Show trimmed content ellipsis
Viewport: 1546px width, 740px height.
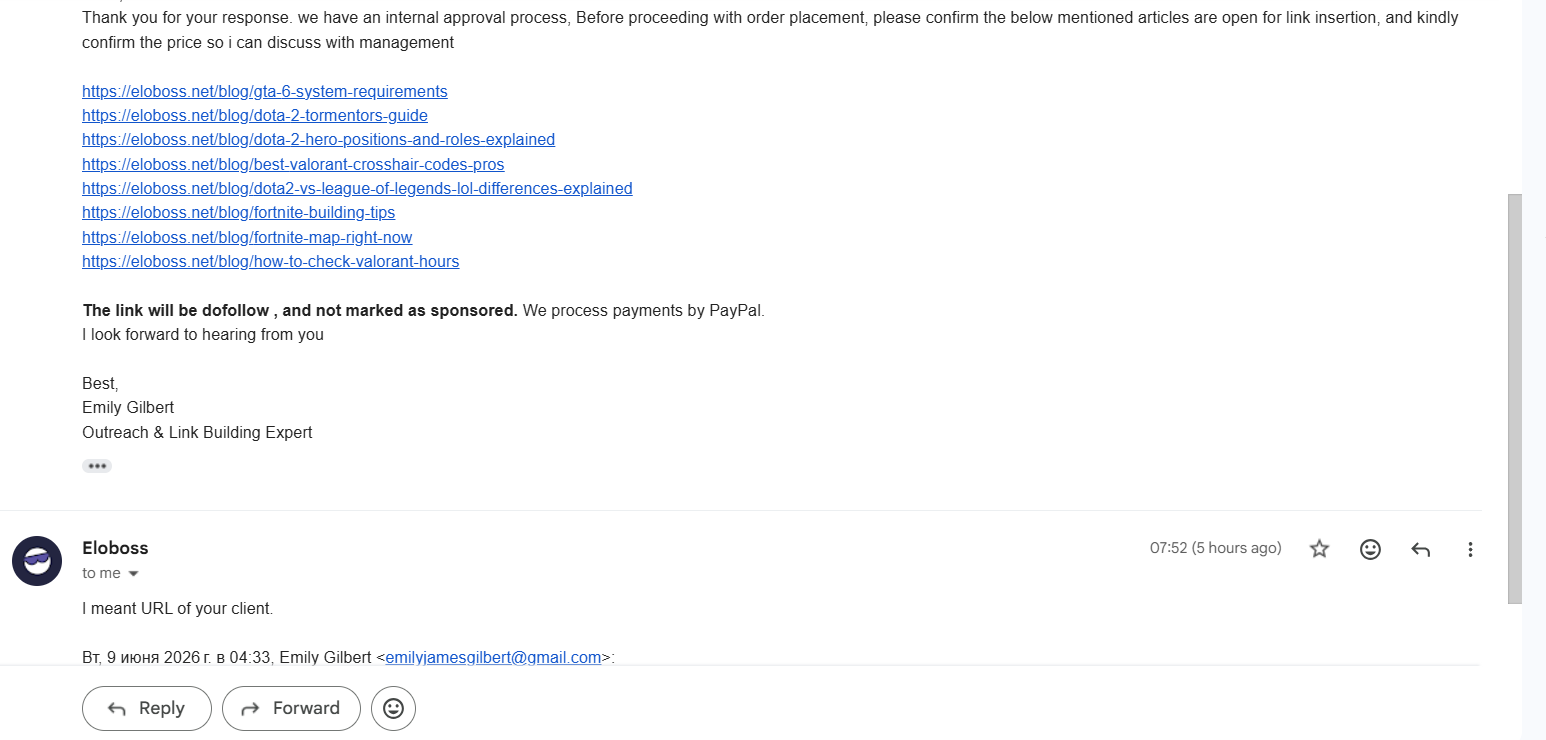(97, 466)
